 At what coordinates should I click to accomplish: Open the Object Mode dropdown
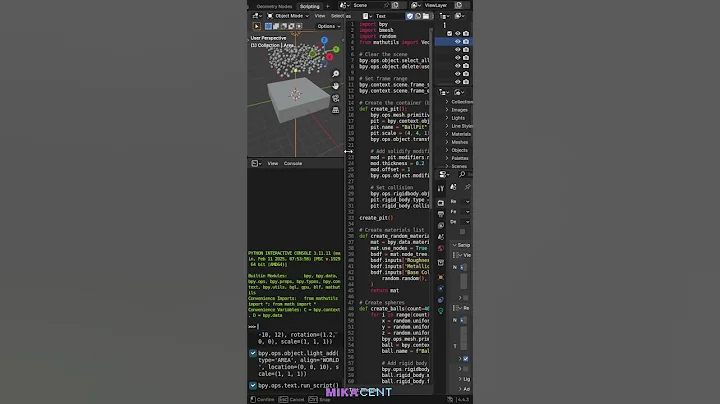pyautogui.click(x=288, y=16)
